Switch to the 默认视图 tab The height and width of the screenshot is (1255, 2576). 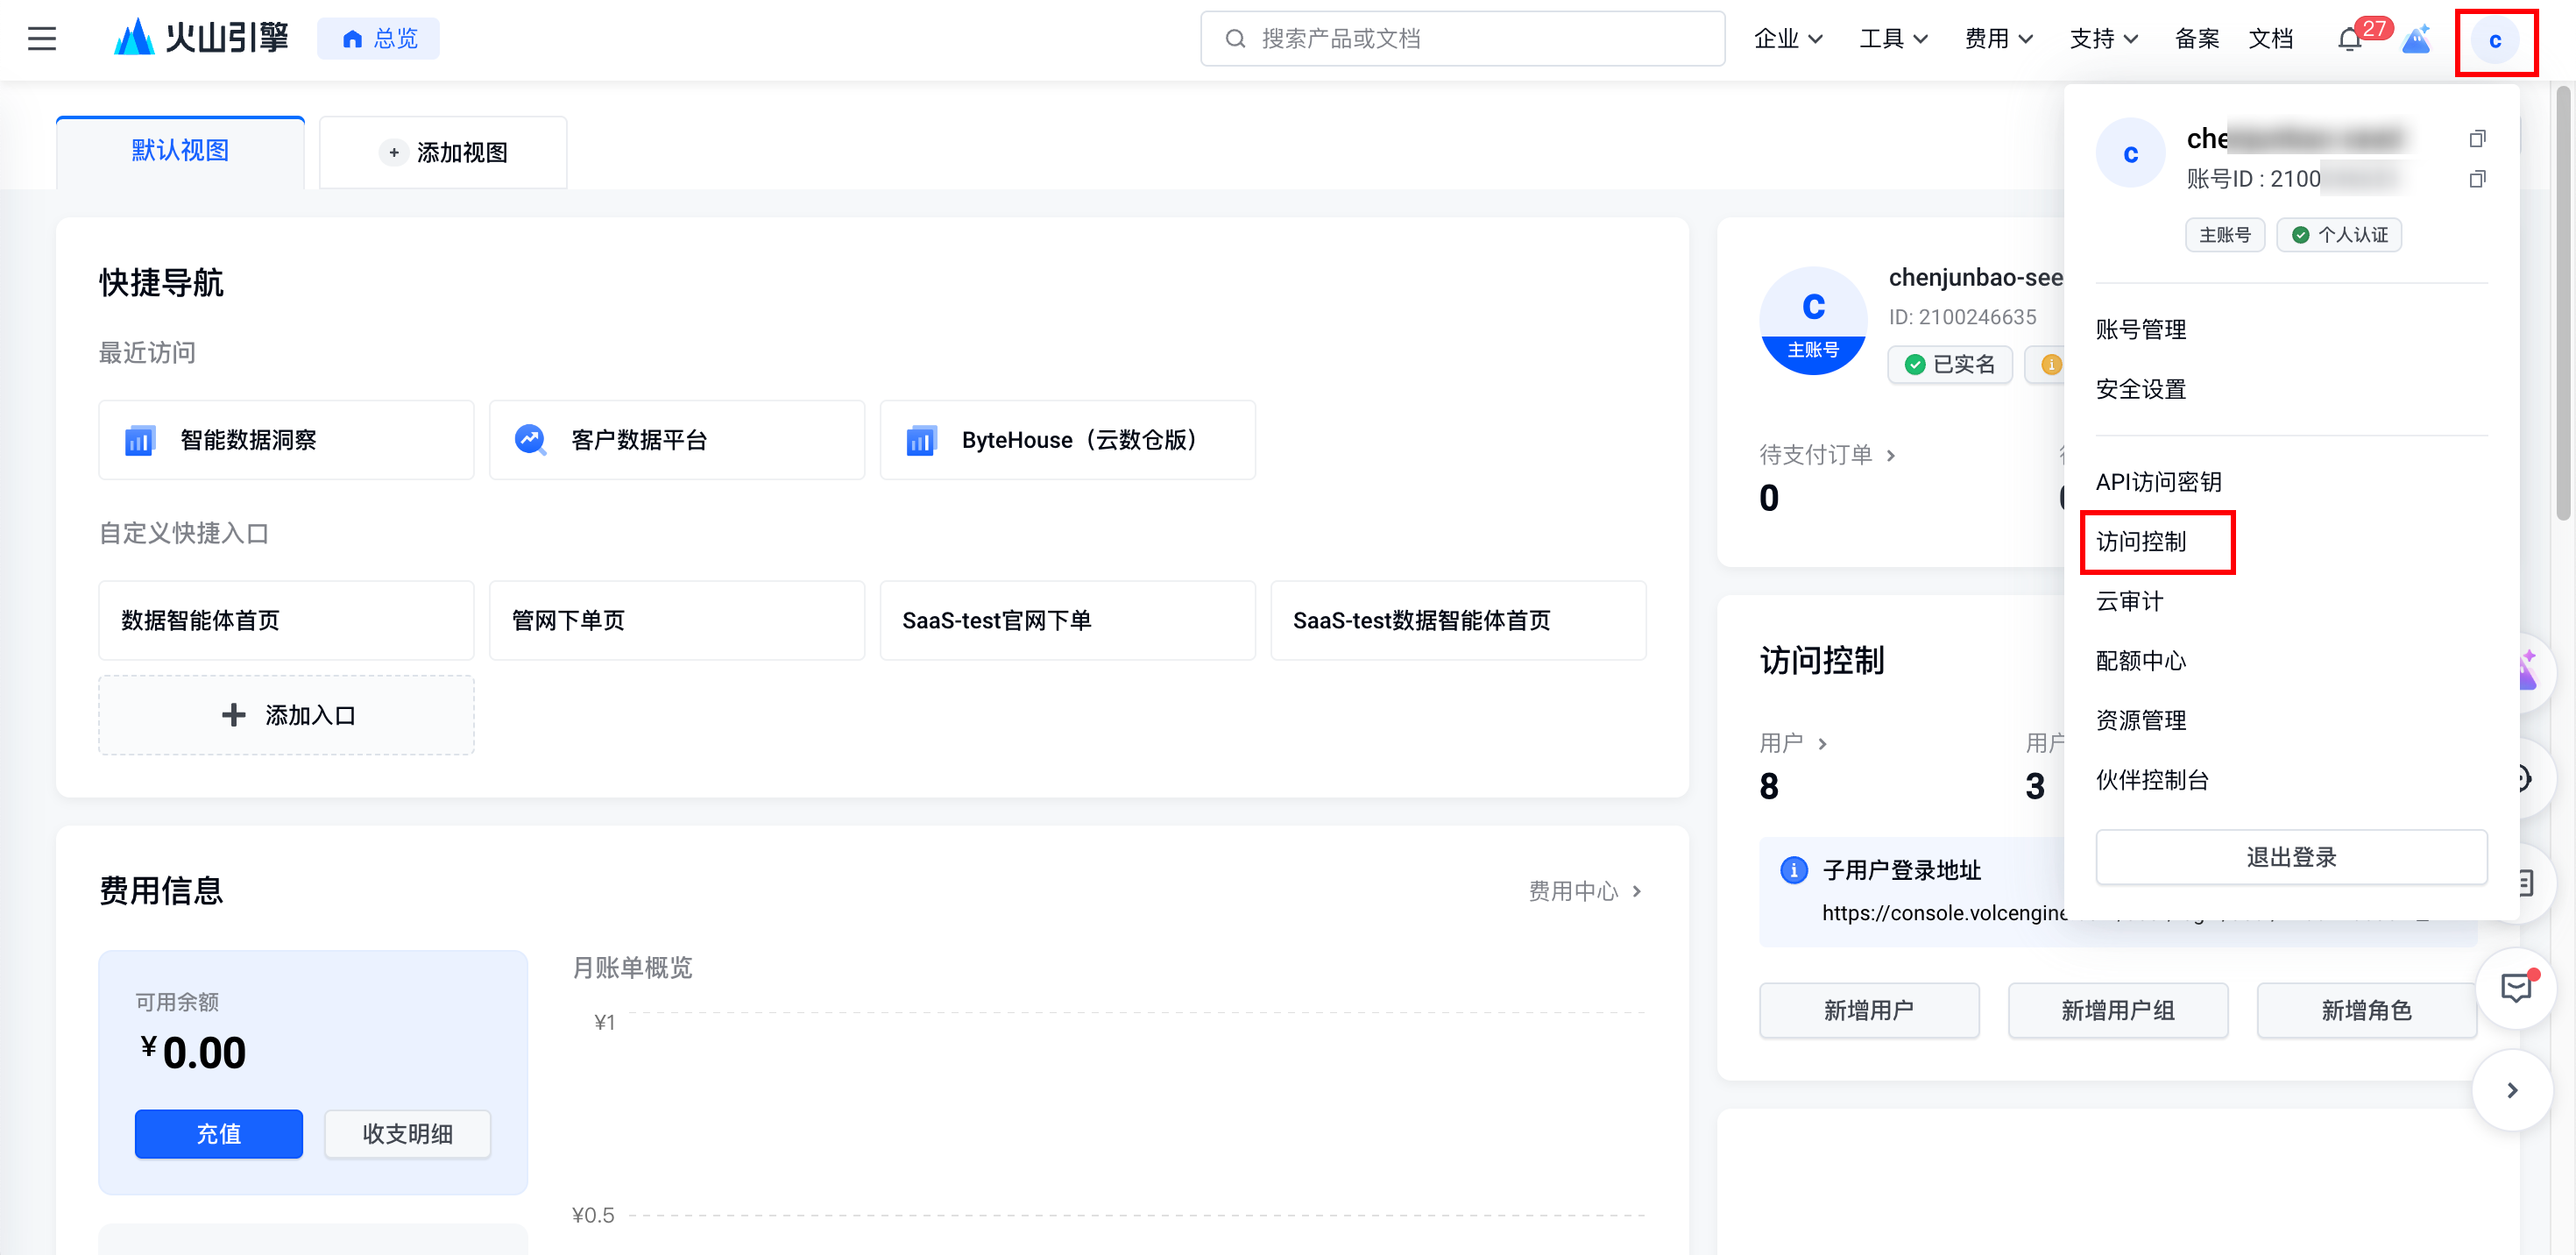click(x=180, y=151)
